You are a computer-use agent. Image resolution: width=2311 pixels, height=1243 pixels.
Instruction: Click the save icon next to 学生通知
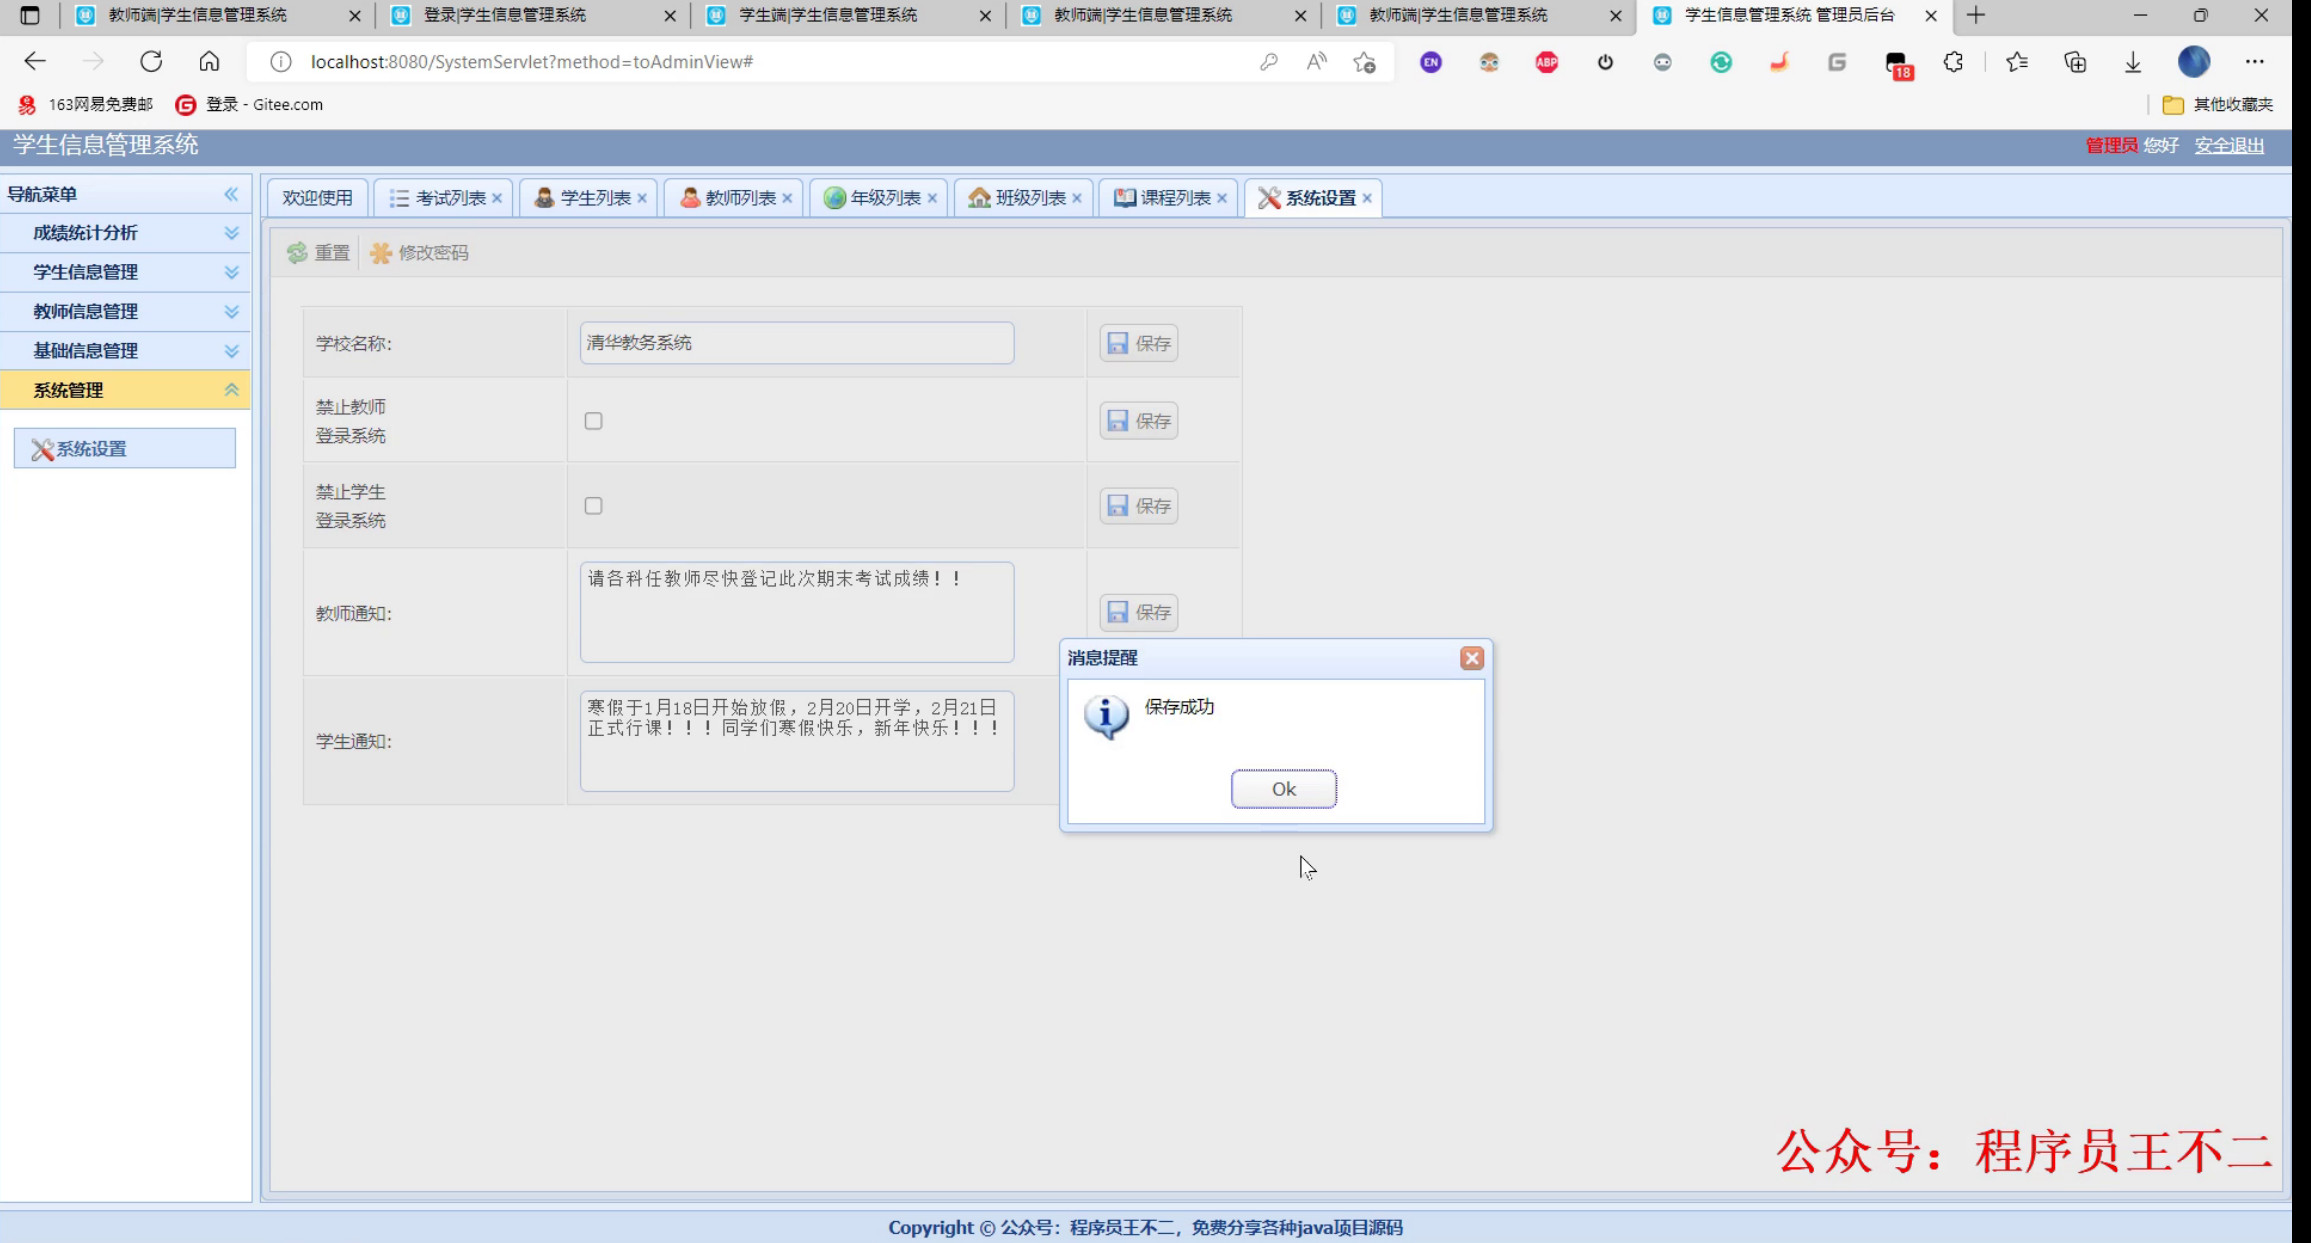[1118, 740]
